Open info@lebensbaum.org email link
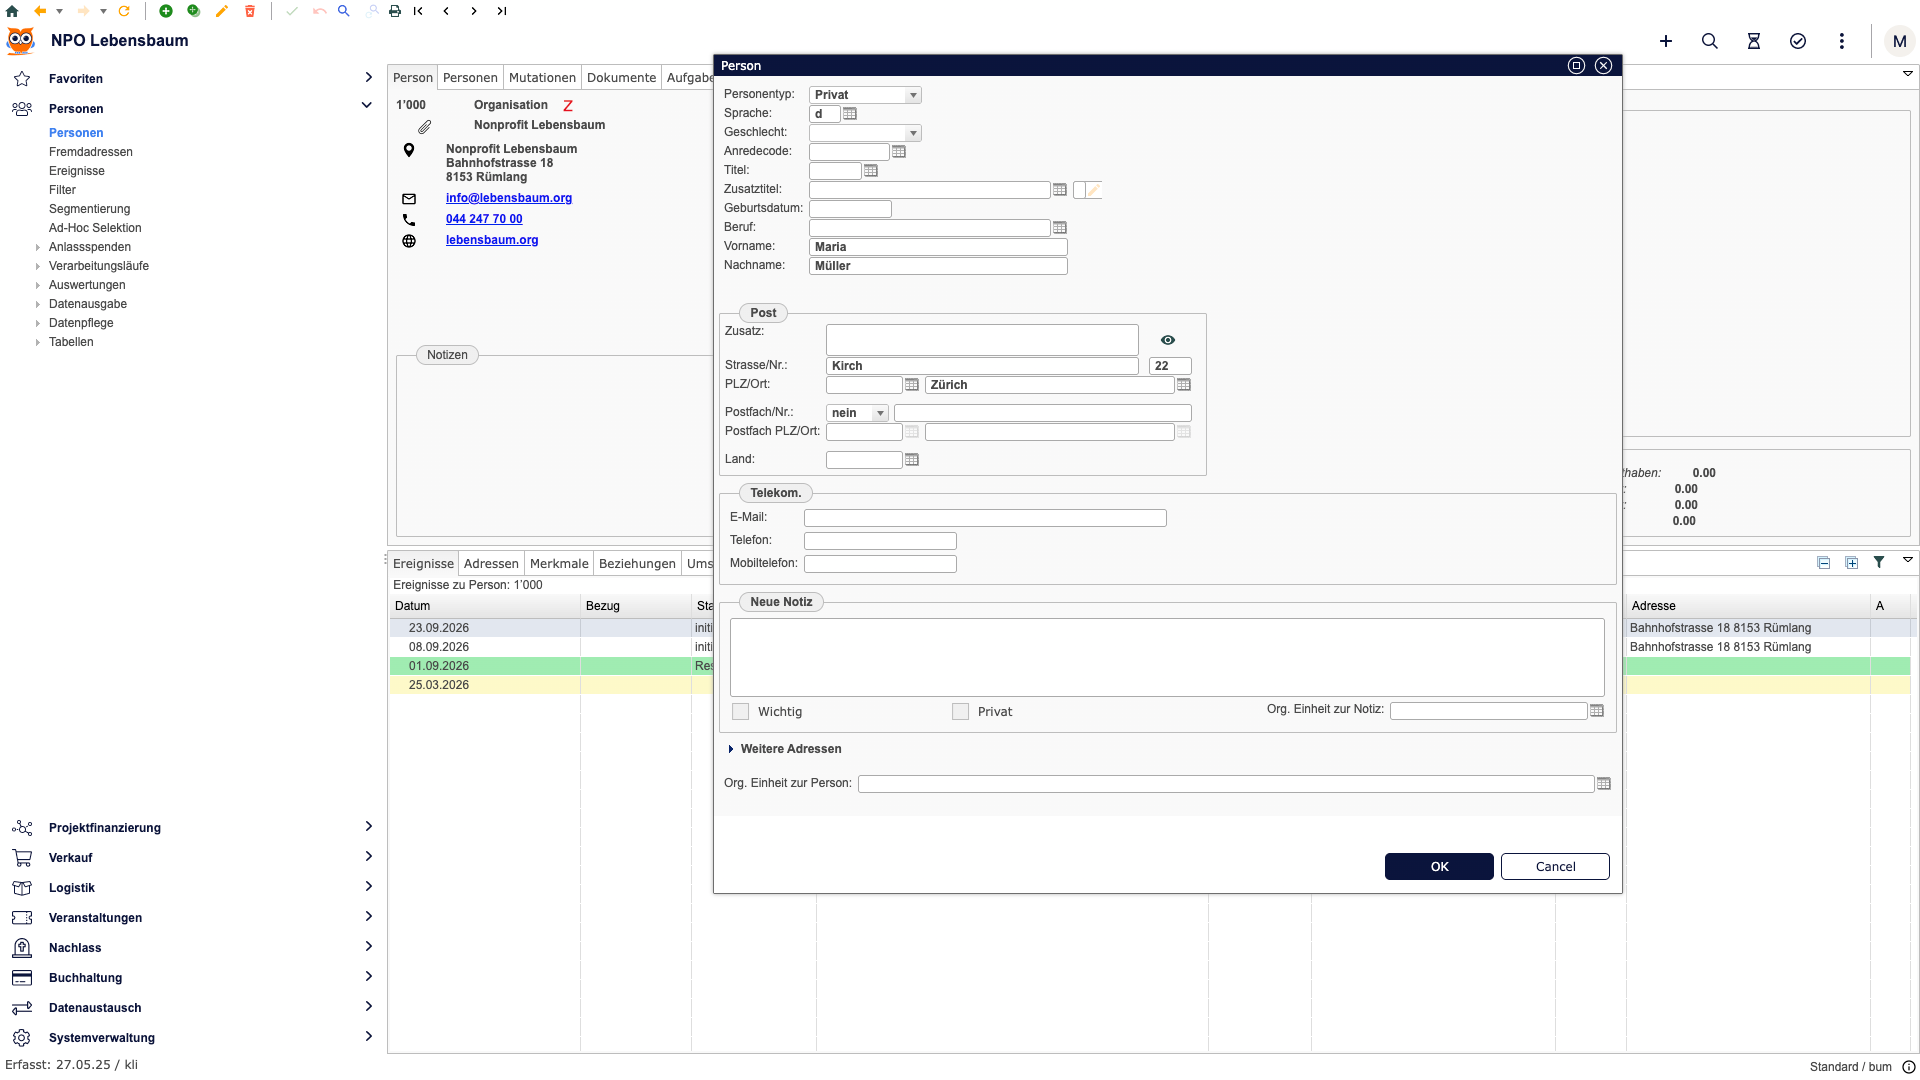1920x1080 pixels. point(509,198)
